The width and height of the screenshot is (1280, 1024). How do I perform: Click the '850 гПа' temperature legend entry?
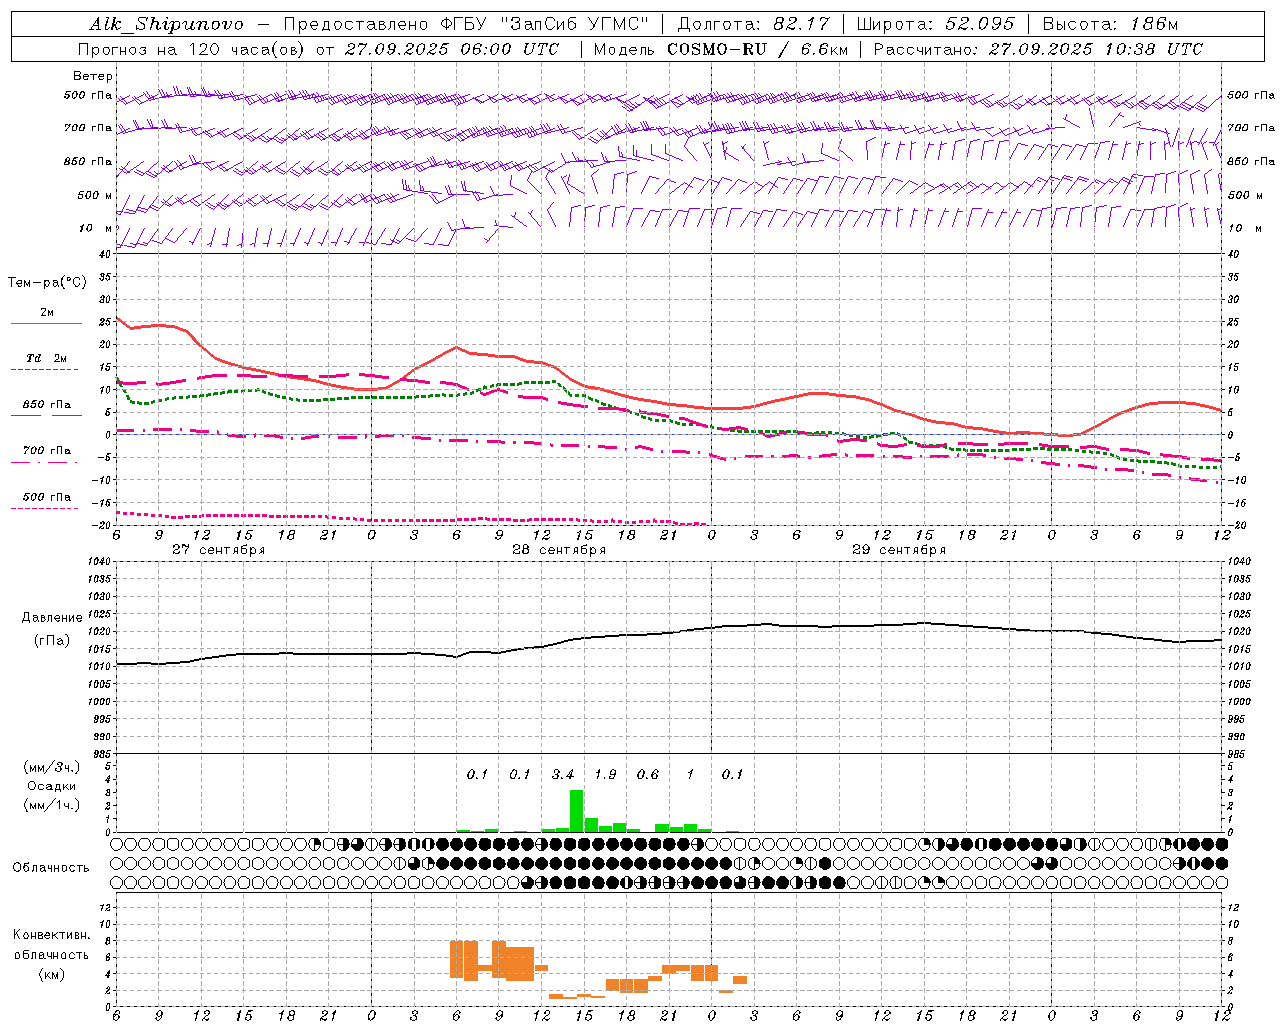click(x=47, y=405)
